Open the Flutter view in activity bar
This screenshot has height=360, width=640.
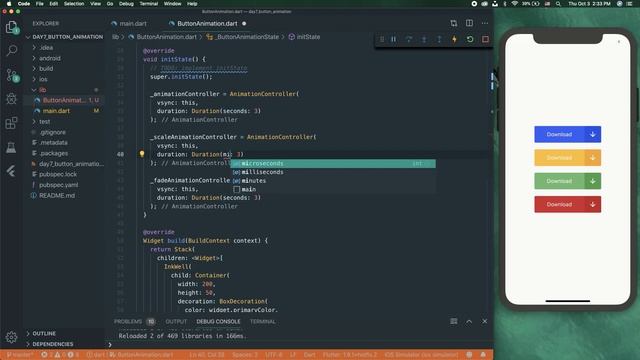click(x=11, y=171)
